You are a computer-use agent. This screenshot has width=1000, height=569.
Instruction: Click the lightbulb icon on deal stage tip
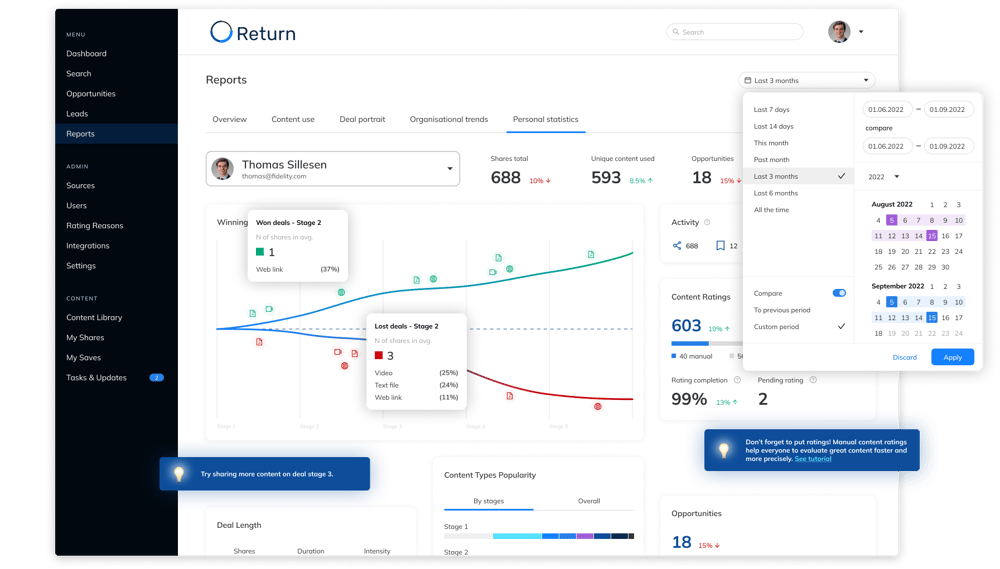click(179, 474)
